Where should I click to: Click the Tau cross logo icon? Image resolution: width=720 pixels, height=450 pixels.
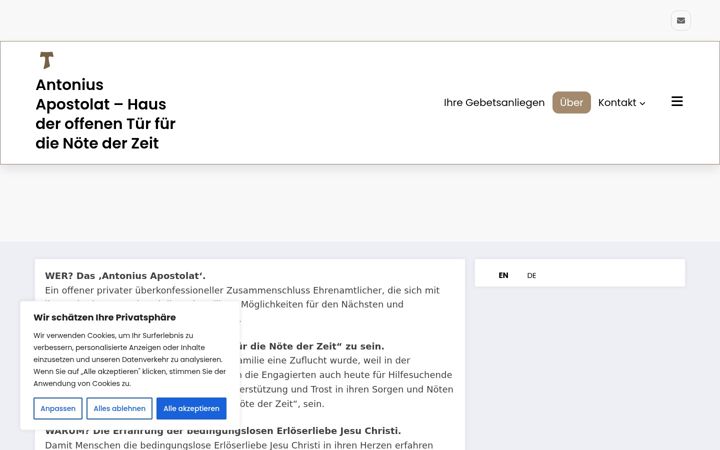coord(46,60)
